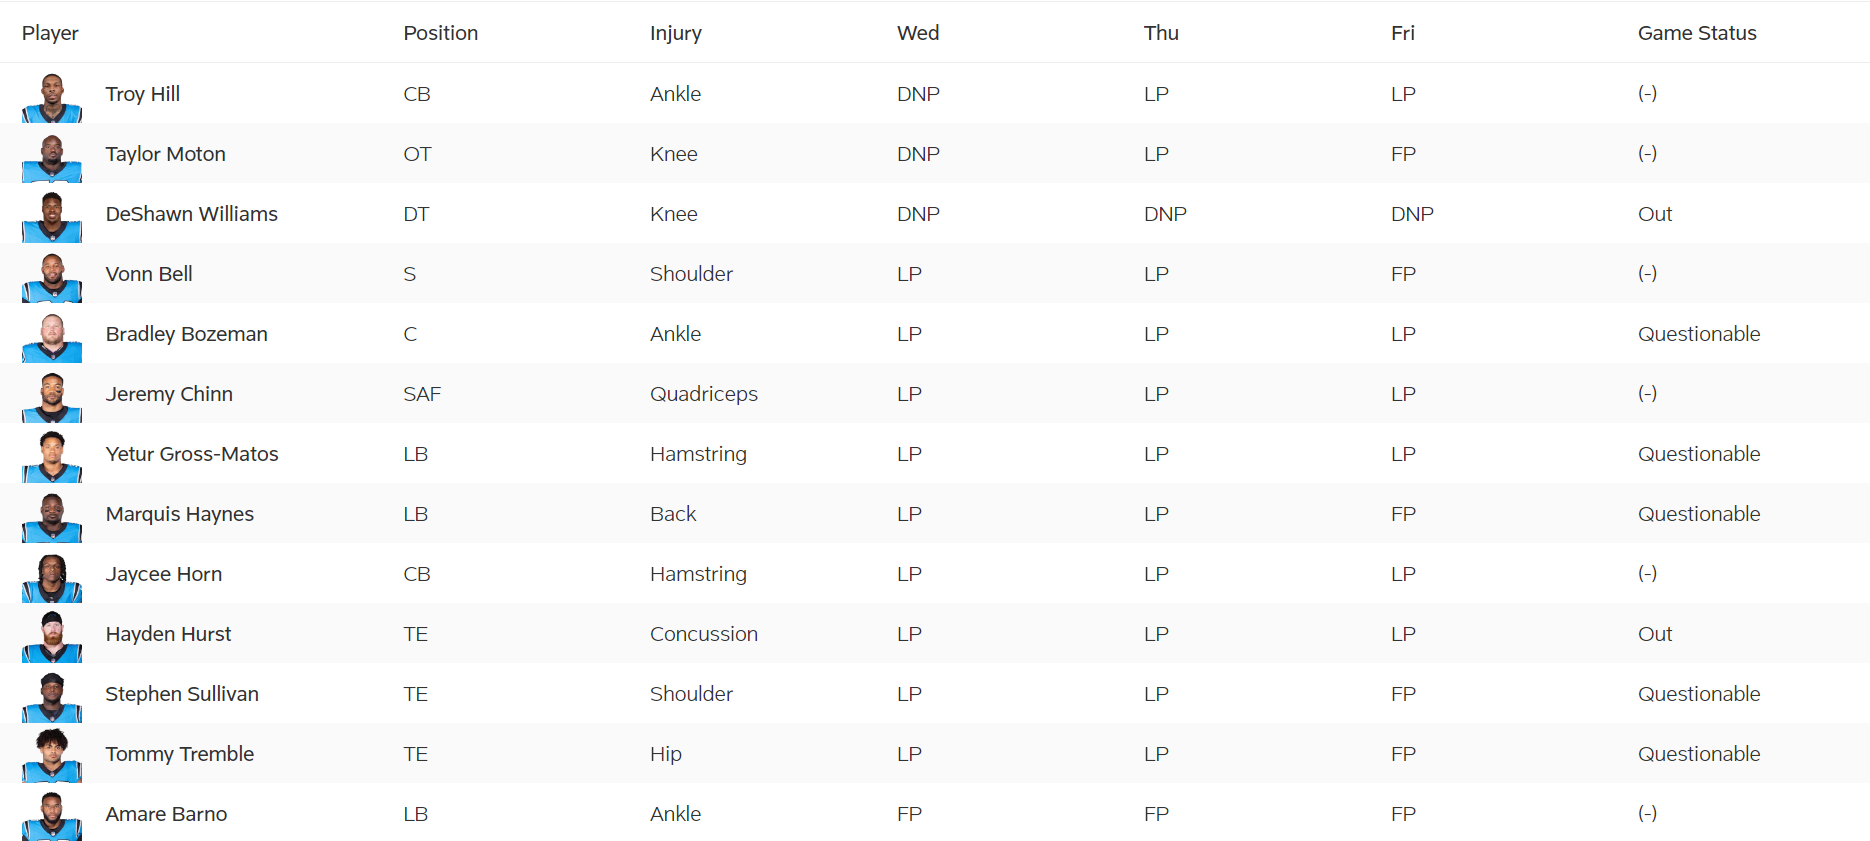This screenshot has height=841, width=1870.
Task: Click Bradley Bozeman's headshot photo
Action: (52, 337)
